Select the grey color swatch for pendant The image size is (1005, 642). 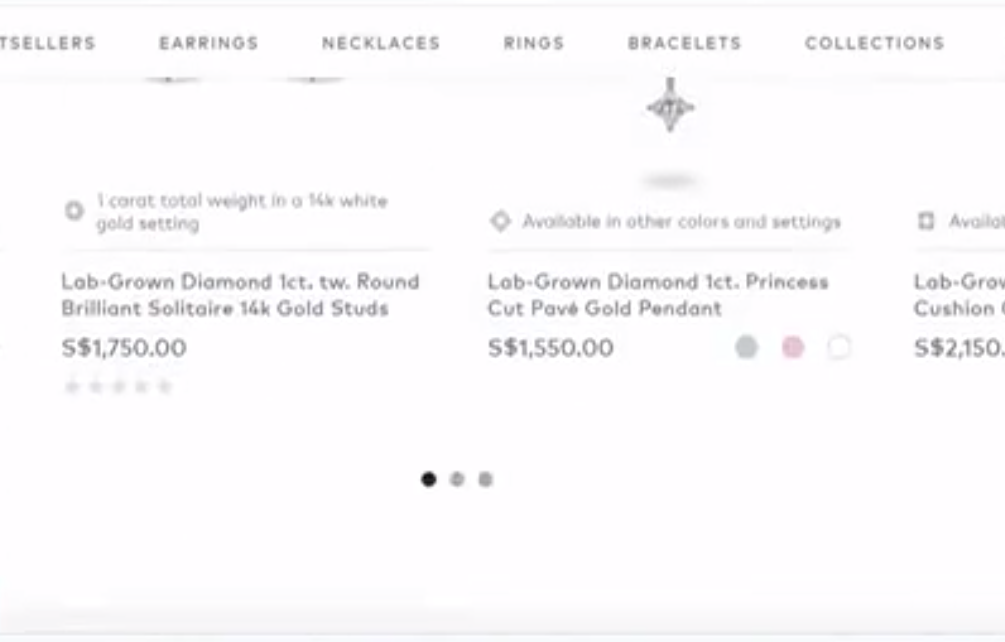[746, 347]
